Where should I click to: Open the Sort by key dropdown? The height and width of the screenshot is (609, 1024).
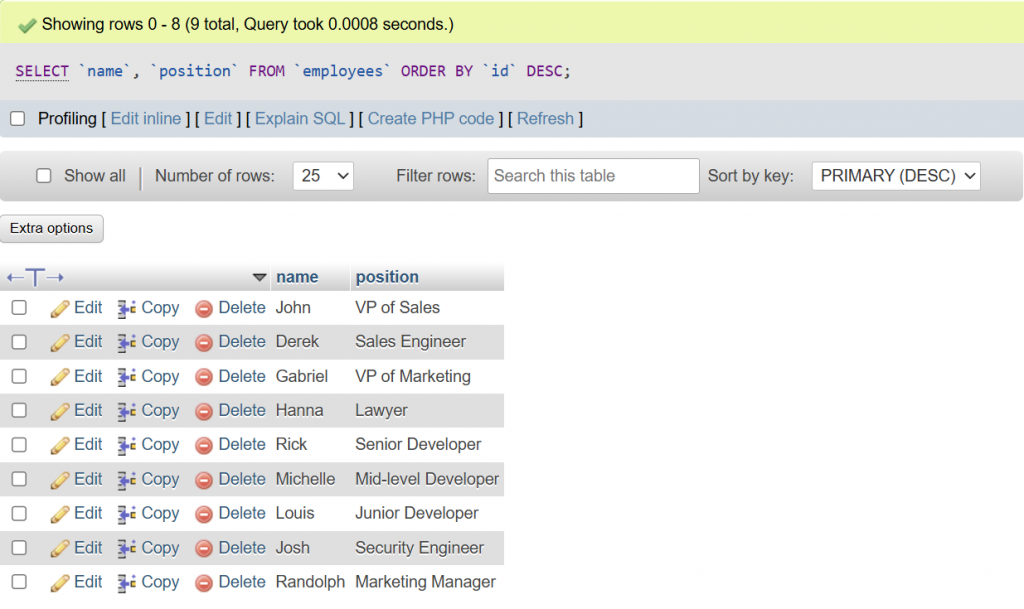tap(895, 176)
